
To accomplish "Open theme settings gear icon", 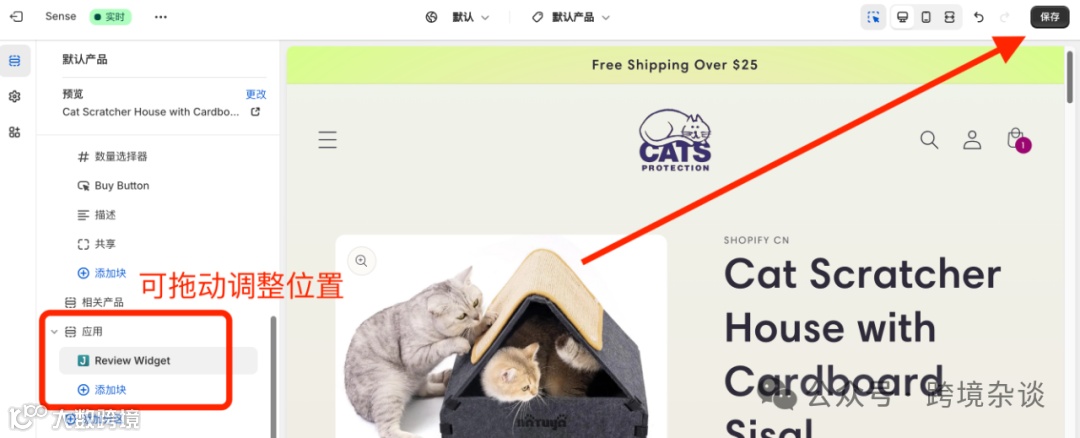I will (x=14, y=96).
